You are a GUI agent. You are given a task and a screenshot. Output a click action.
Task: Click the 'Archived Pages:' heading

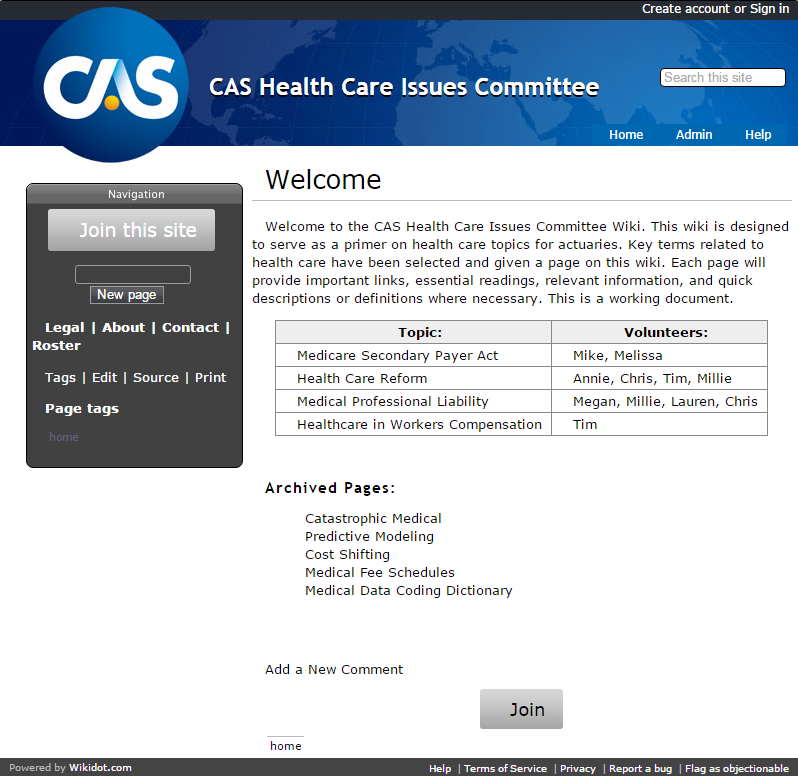(x=330, y=488)
